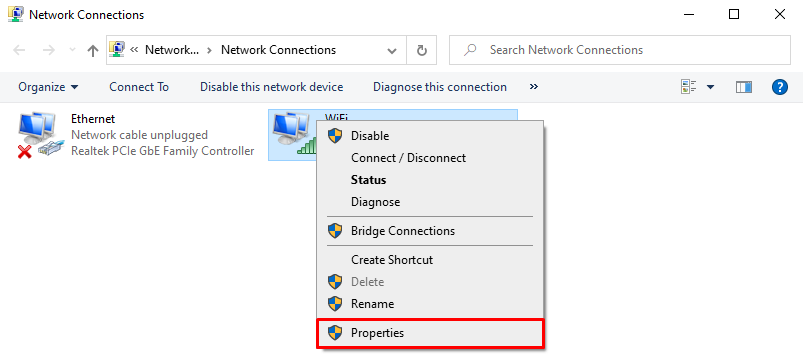Image resolution: width=803 pixels, height=364 pixels.
Task: Open the Help question mark icon
Action: coord(779,87)
